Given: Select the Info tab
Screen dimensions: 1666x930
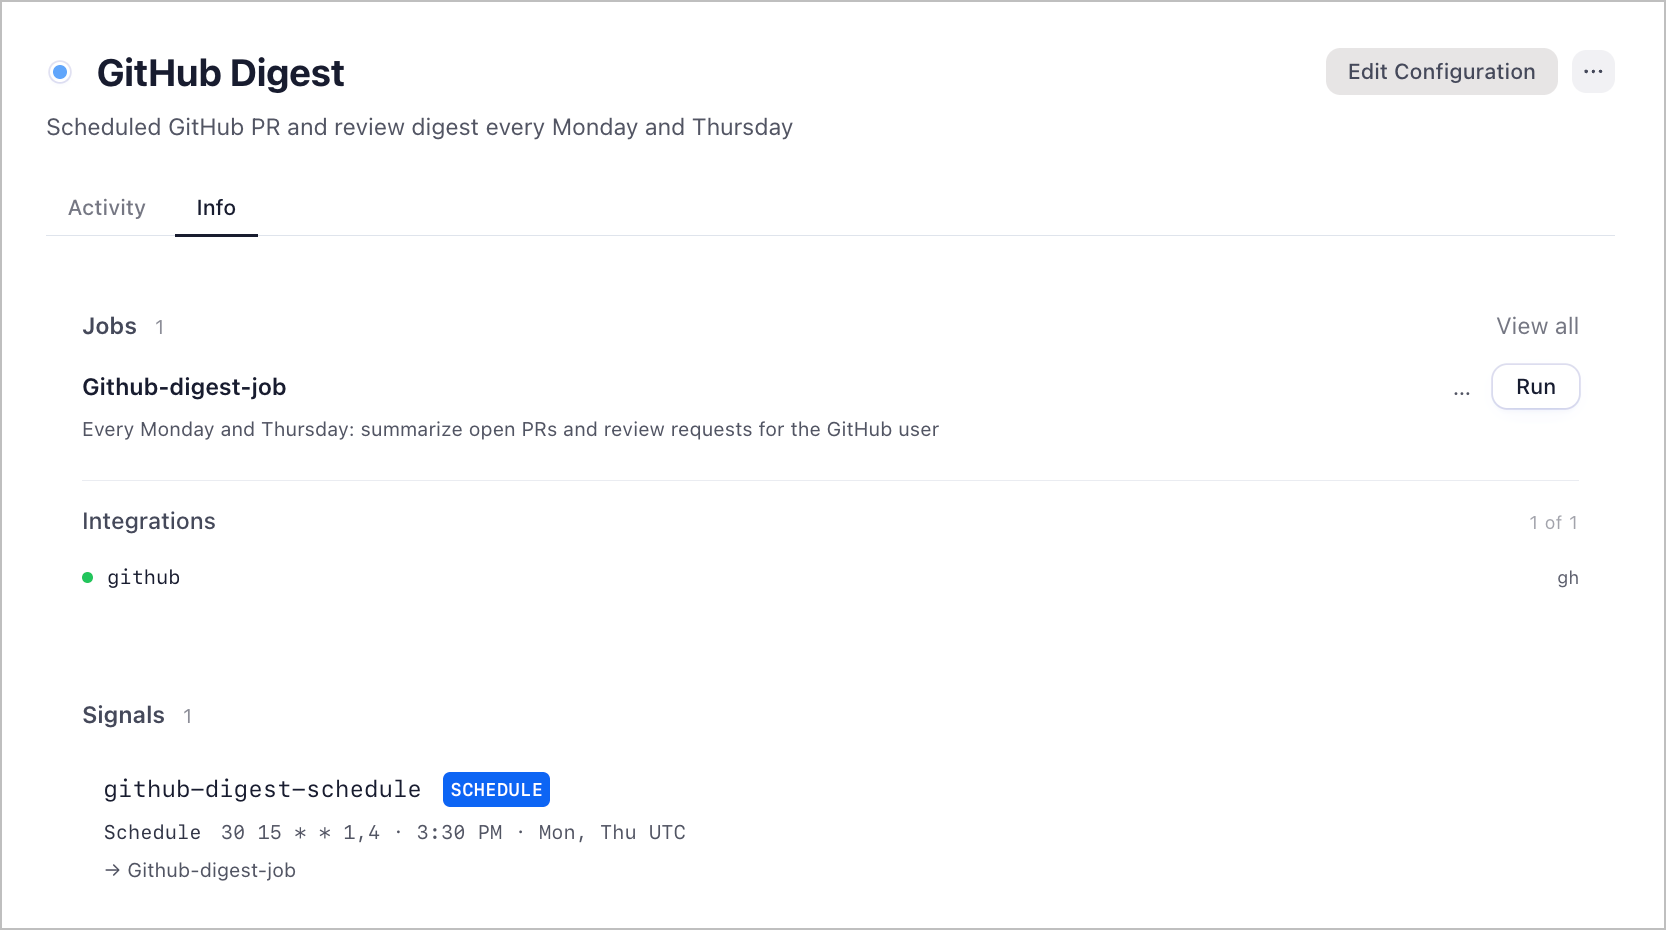Looking at the screenshot, I should pyautogui.click(x=216, y=208).
